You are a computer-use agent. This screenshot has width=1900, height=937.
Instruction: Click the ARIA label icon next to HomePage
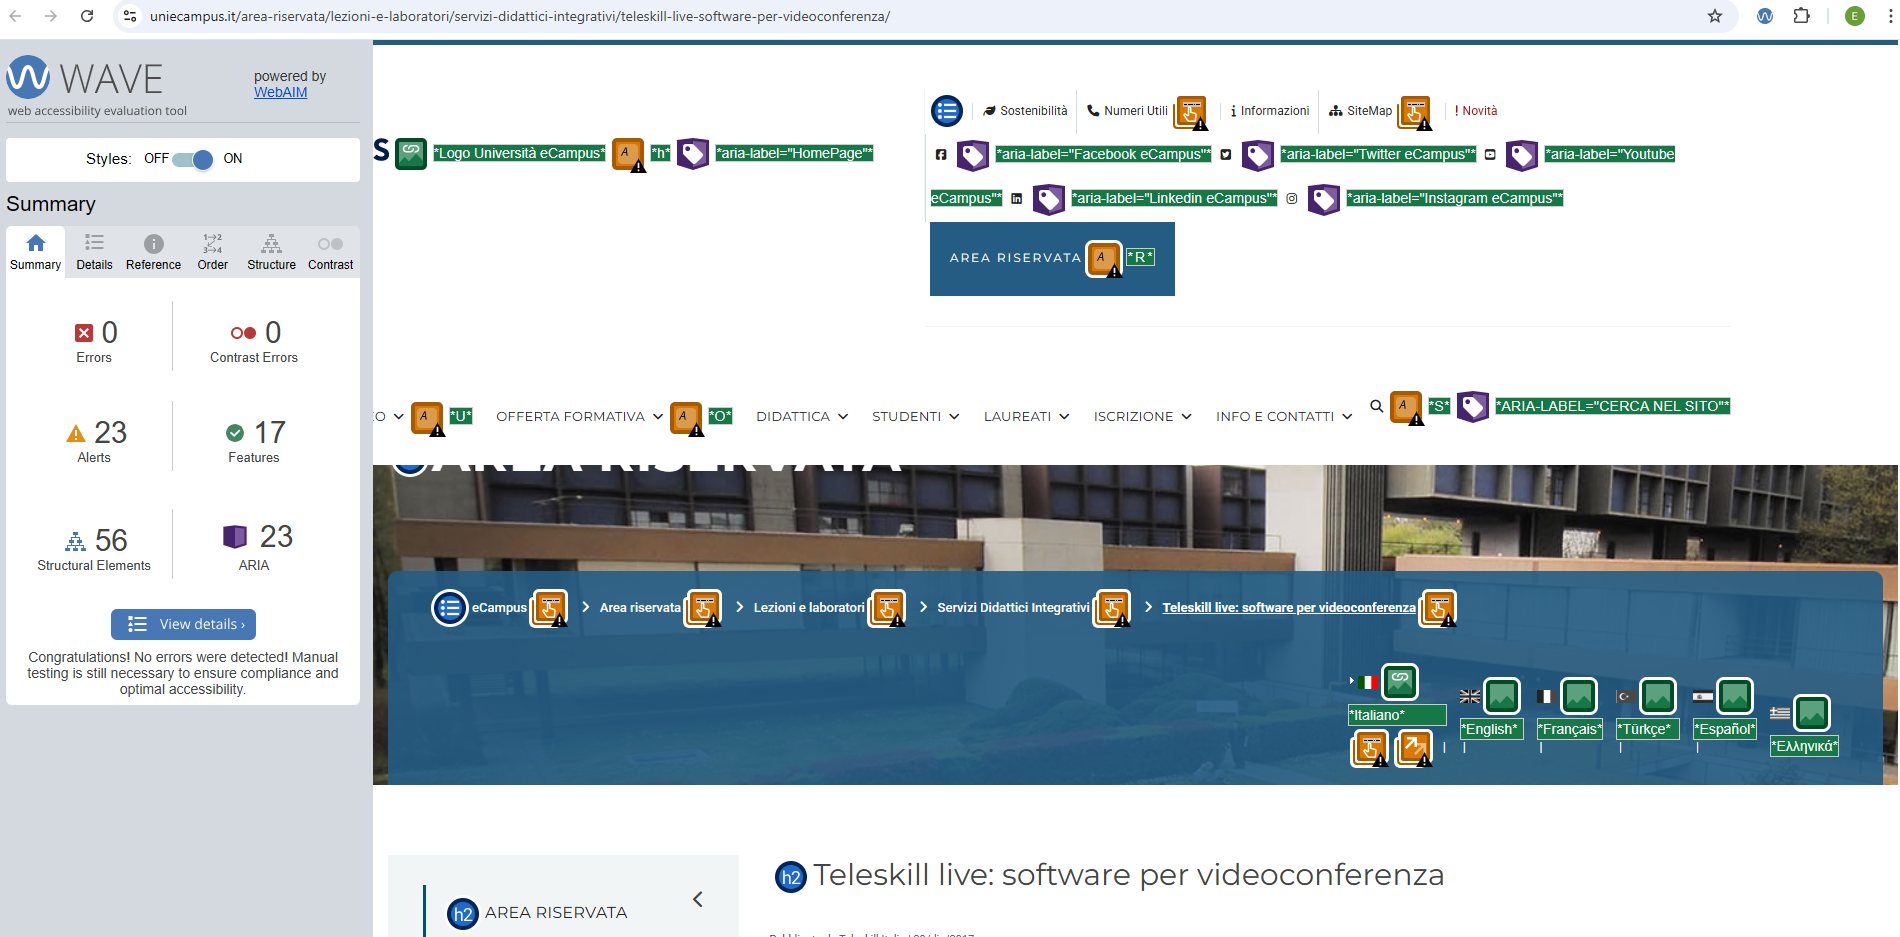(x=692, y=154)
